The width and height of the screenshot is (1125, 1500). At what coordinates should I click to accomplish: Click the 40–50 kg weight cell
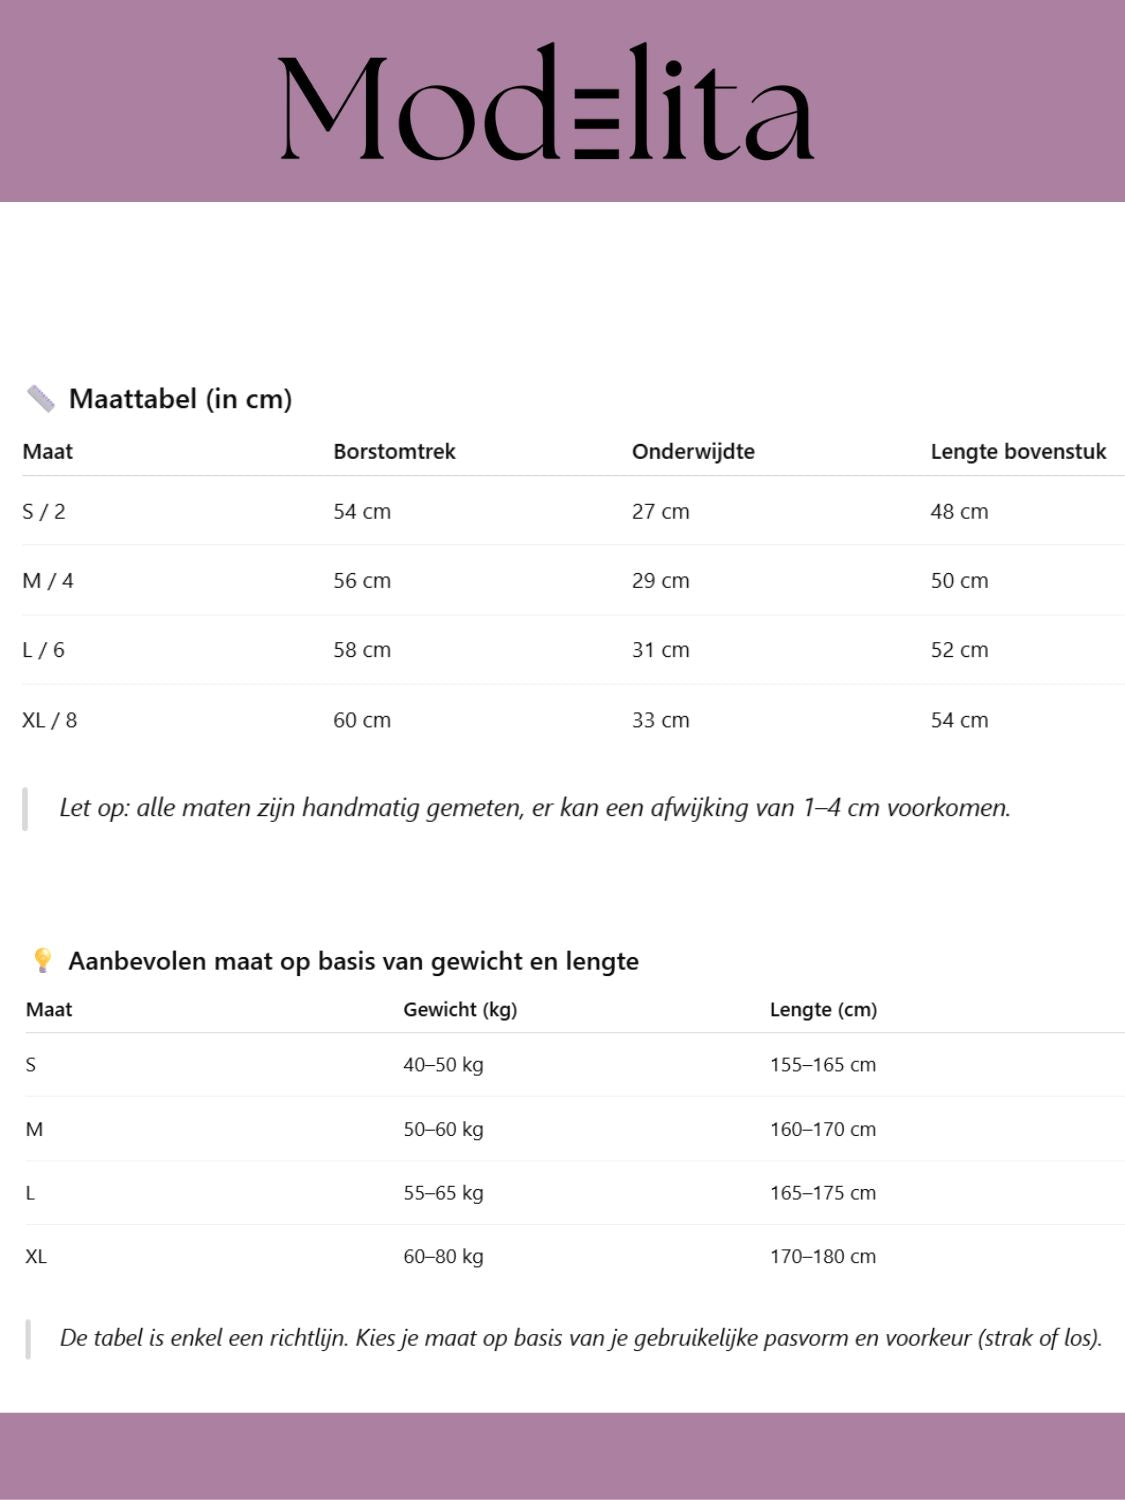coord(443,1065)
